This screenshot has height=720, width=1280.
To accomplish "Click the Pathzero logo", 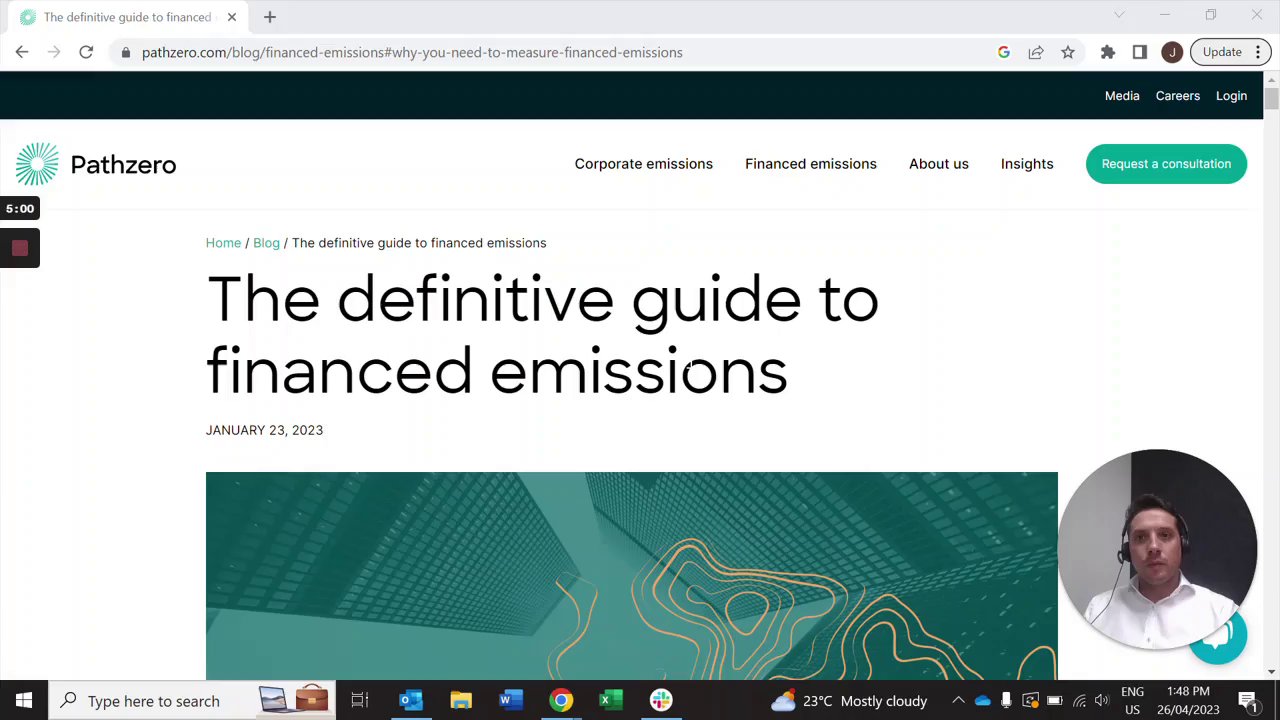I will (x=96, y=164).
